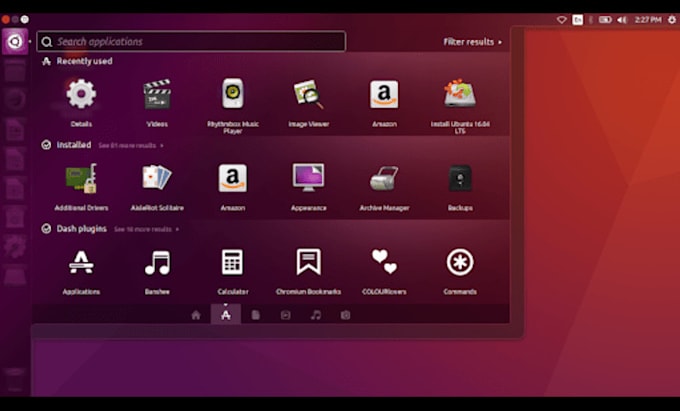Open the system power menu gear

tap(672, 20)
